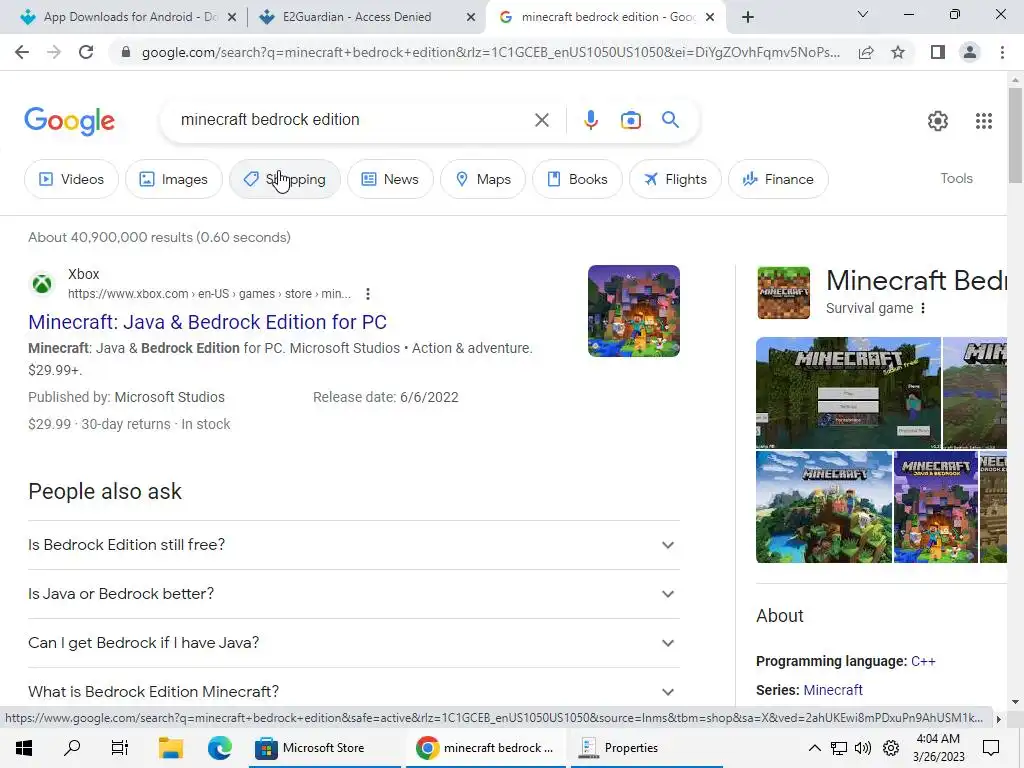Viewport: 1024px width, 768px height.
Task: Open Task View on the taskbar
Action: pos(120,748)
